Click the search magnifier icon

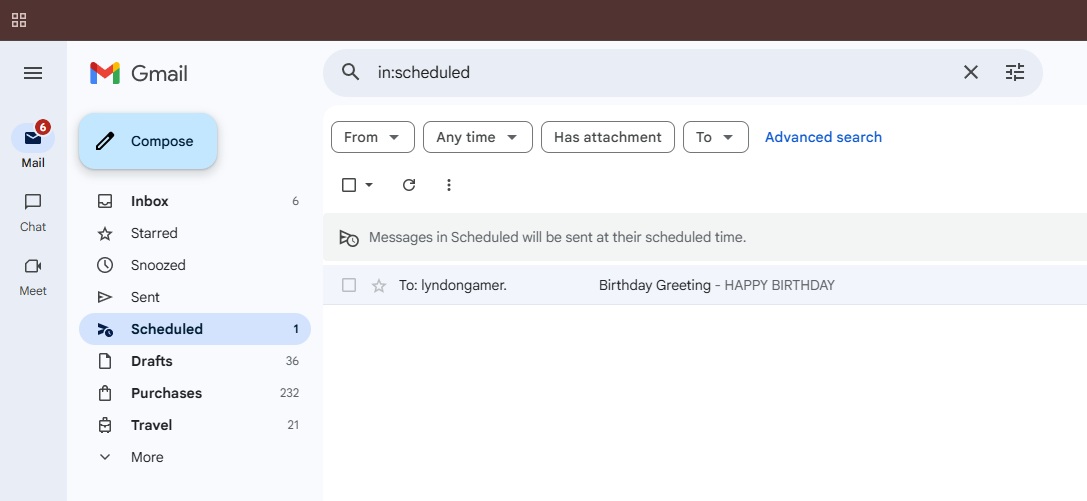(x=351, y=72)
